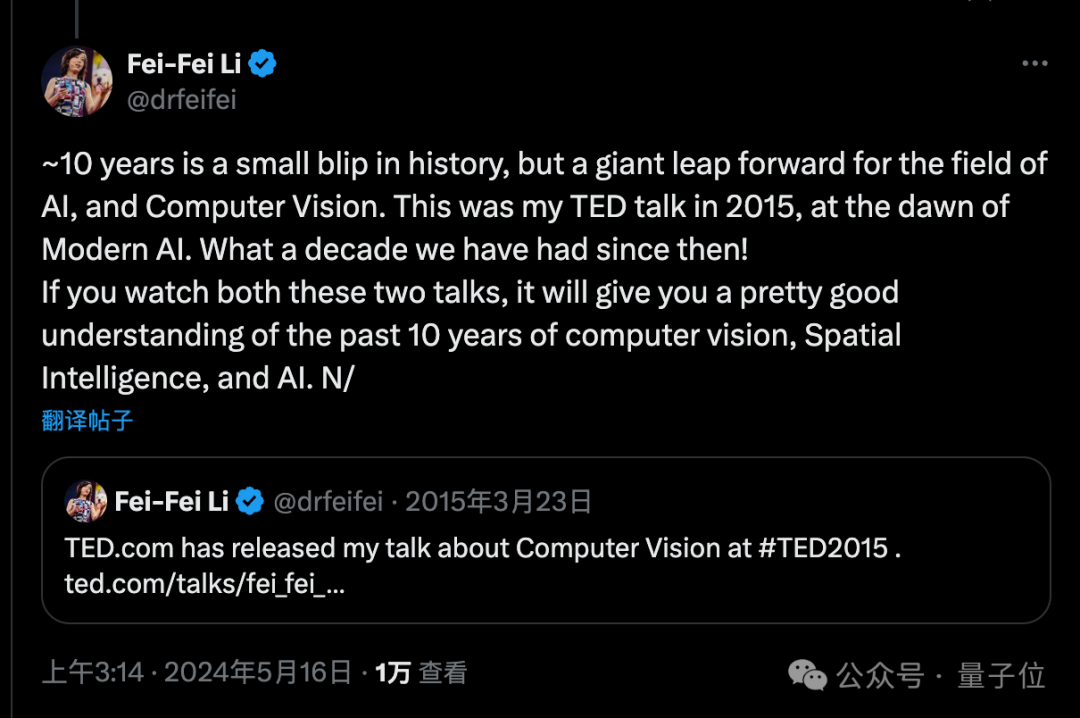The height and width of the screenshot is (718, 1080).
Task: Open the #TED2015 hashtag
Action: [x=823, y=548]
